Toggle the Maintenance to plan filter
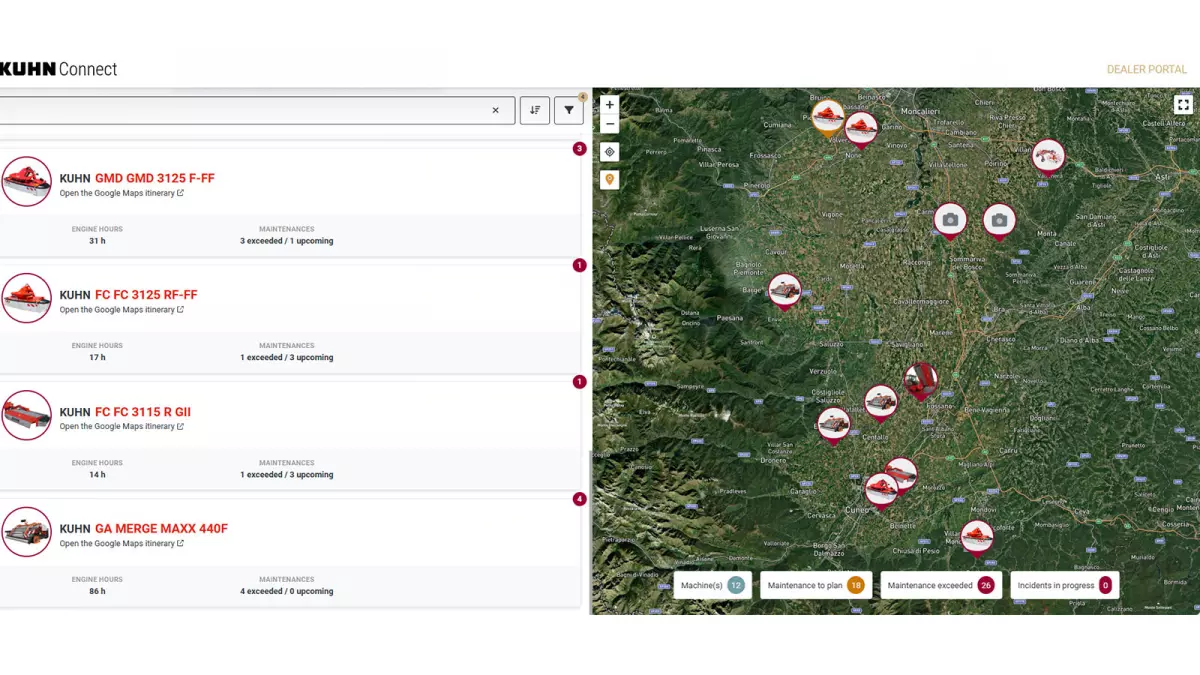Image resolution: width=1200 pixels, height=675 pixels. (x=815, y=585)
